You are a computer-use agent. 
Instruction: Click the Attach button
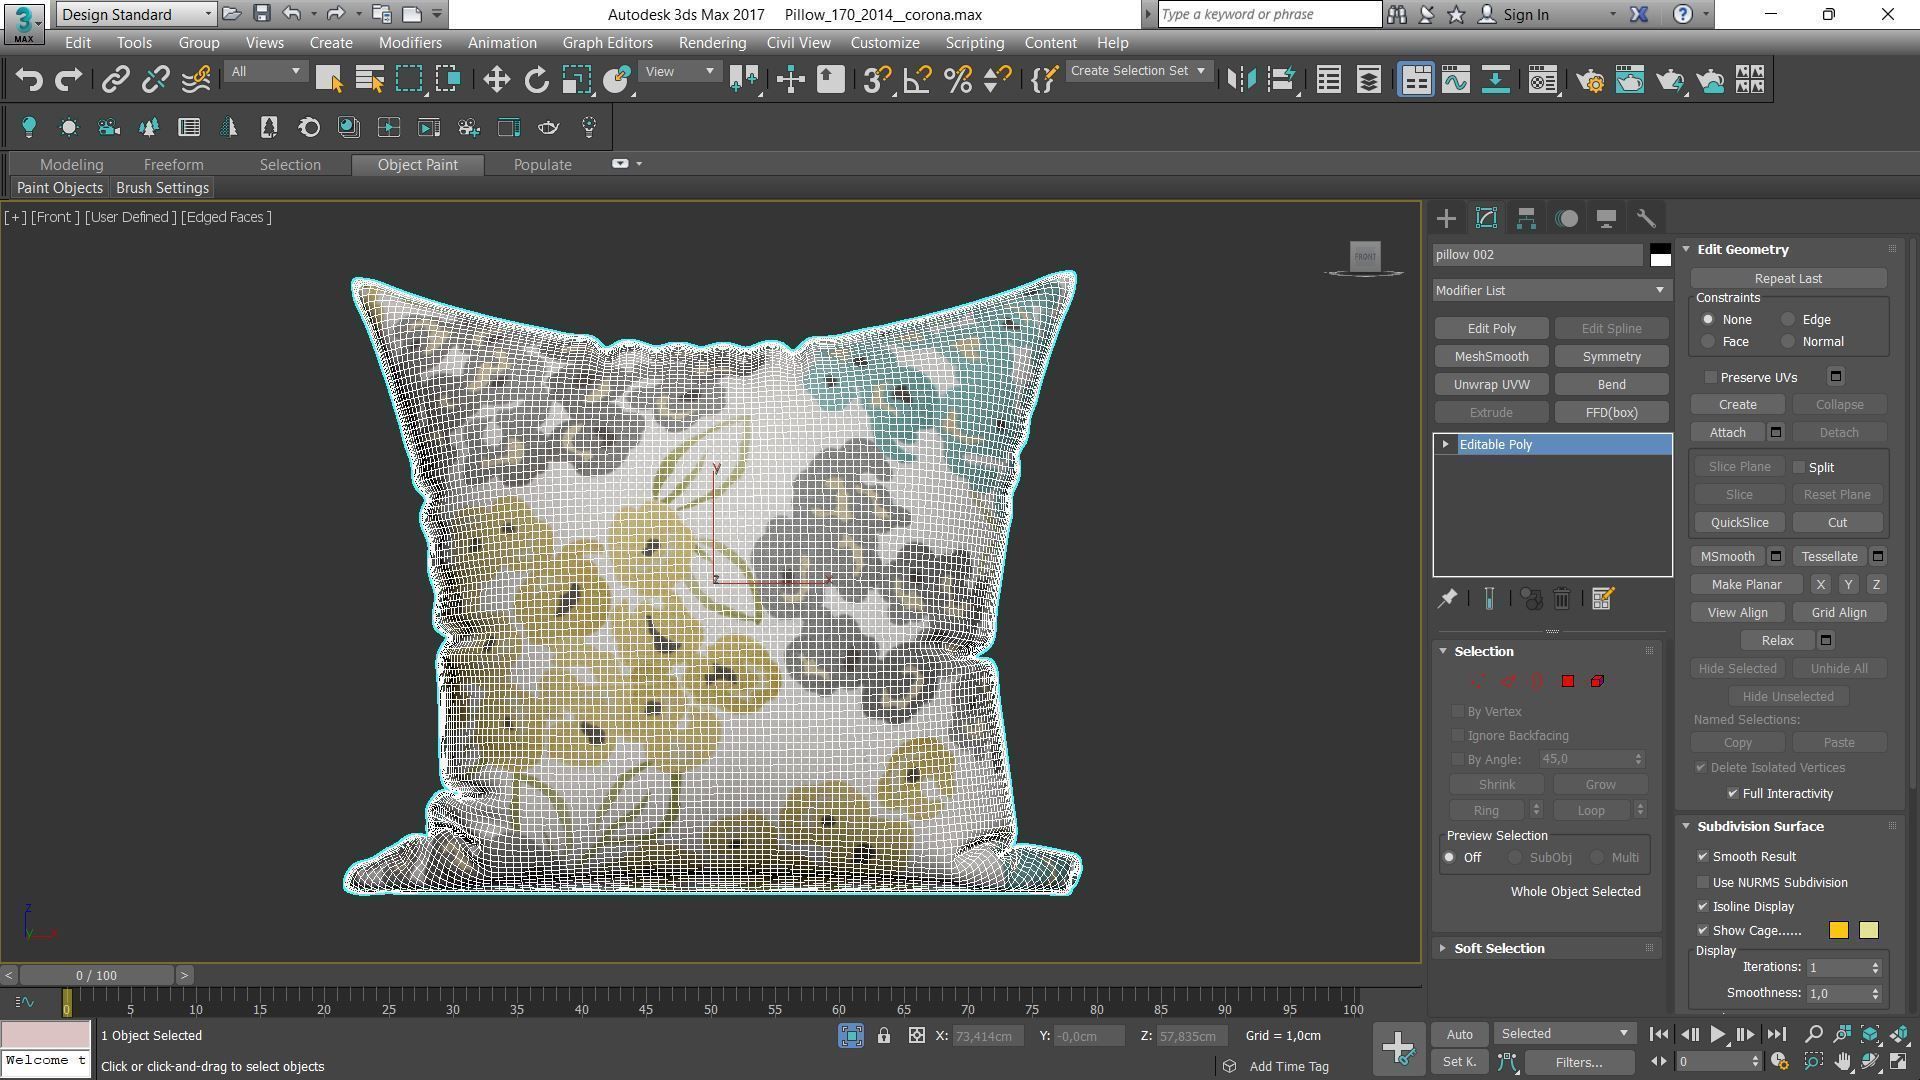pos(1727,433)
